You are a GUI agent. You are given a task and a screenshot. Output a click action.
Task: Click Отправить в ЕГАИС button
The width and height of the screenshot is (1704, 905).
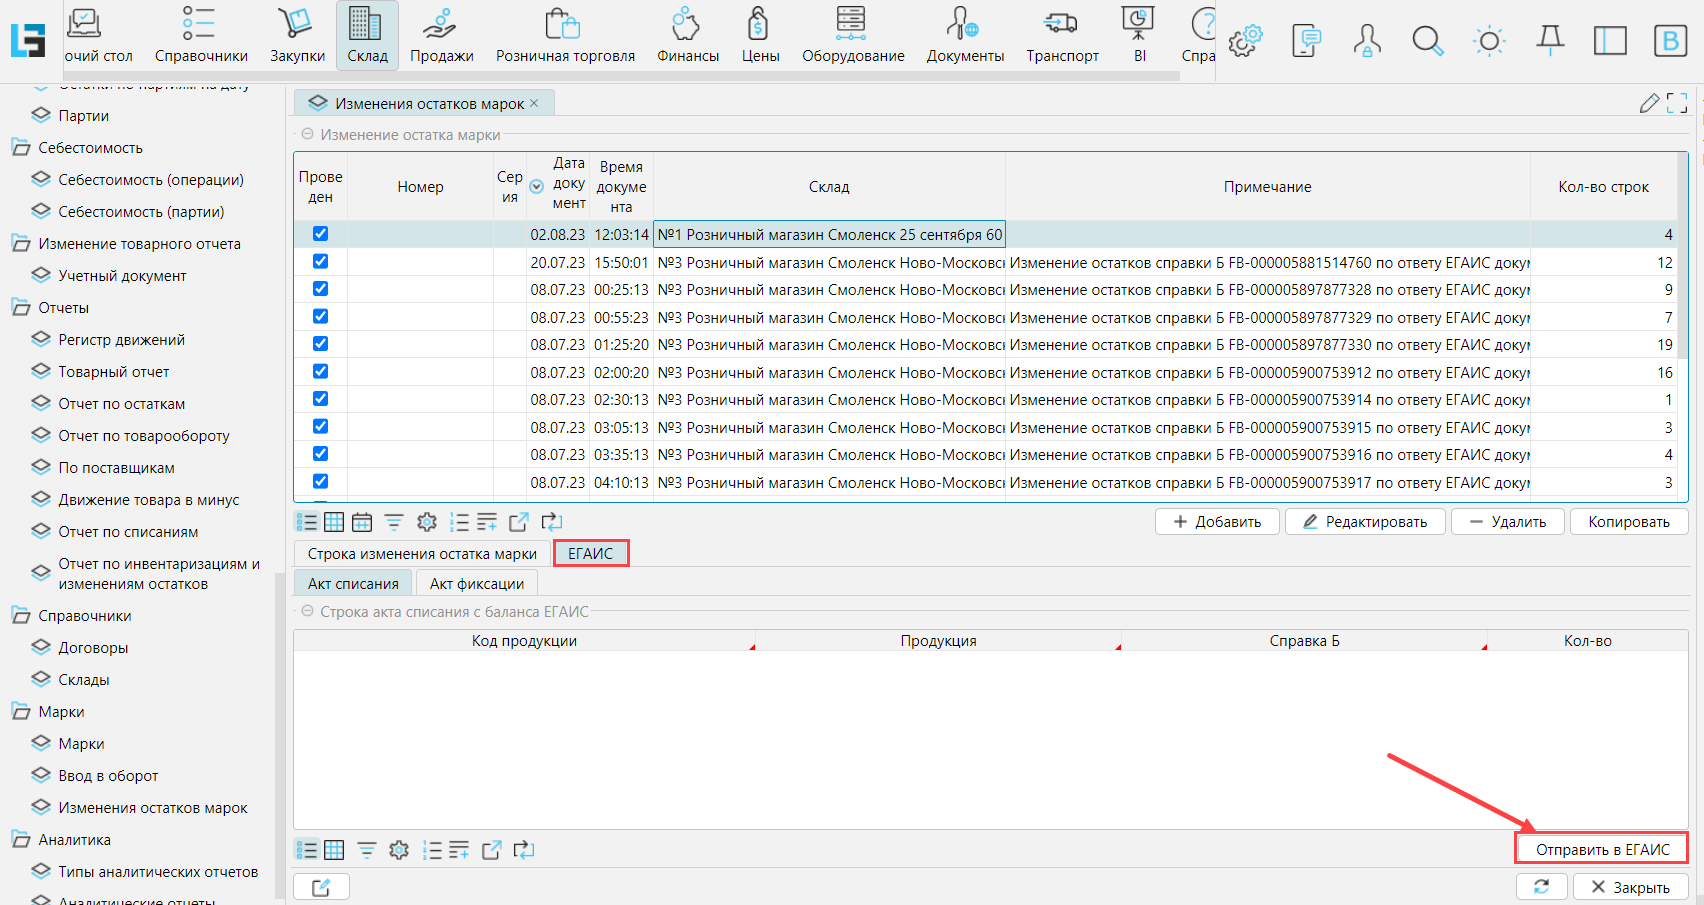click(x=1602, y=849)
